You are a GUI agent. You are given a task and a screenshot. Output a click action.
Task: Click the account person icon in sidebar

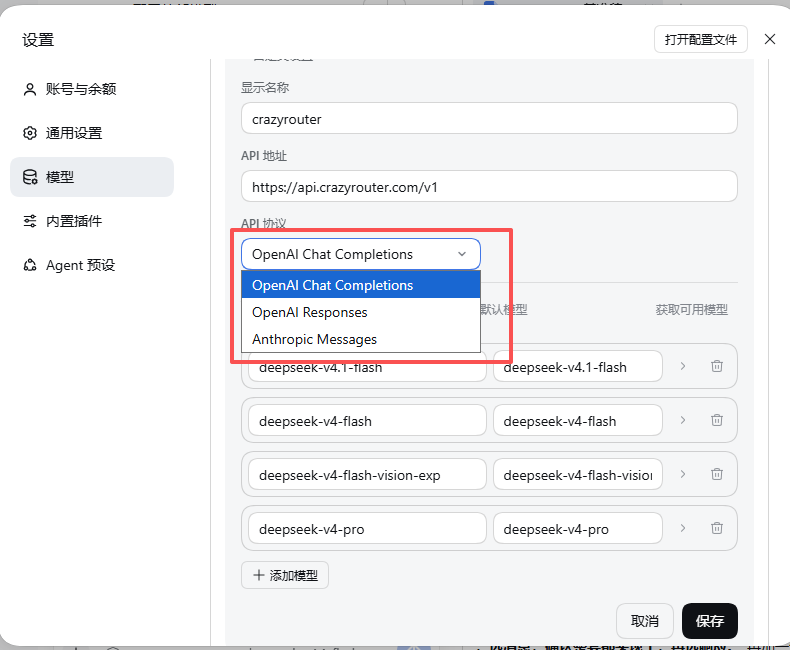[x=30, y=89]
